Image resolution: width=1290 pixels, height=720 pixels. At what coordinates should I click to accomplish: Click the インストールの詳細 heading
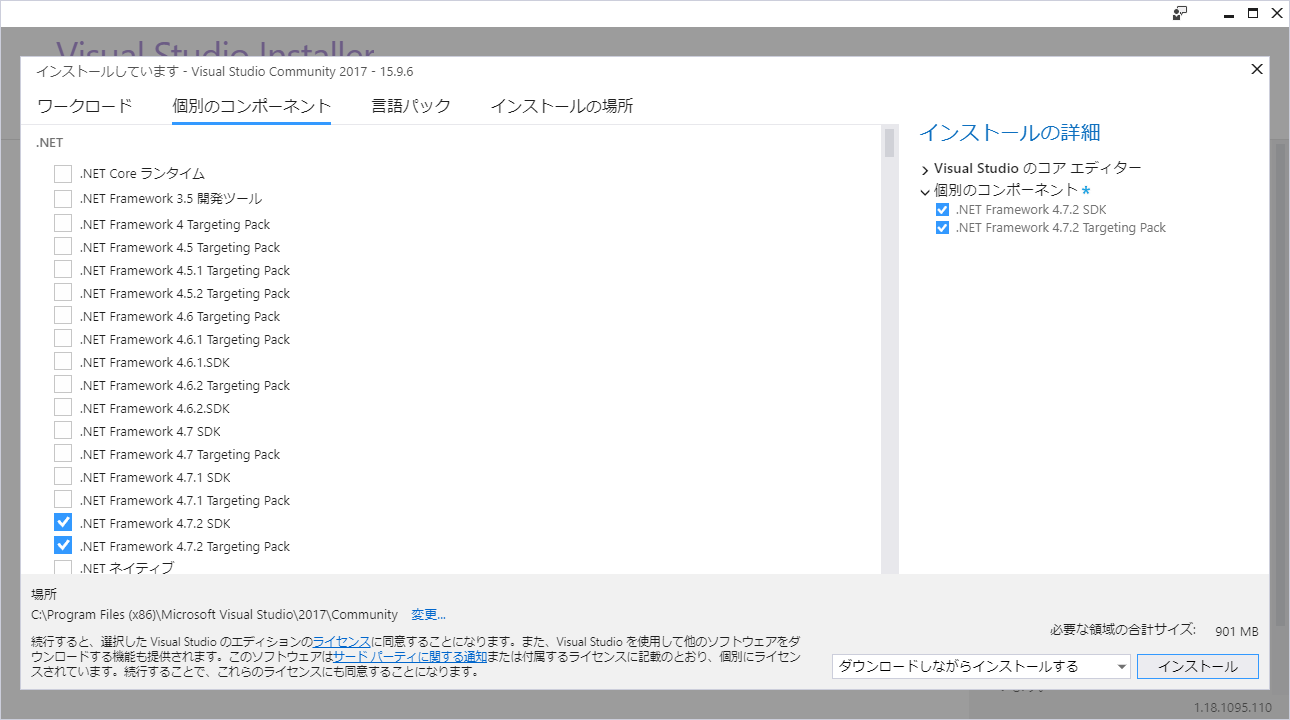pyautogui.click(x=1010, y=133)
